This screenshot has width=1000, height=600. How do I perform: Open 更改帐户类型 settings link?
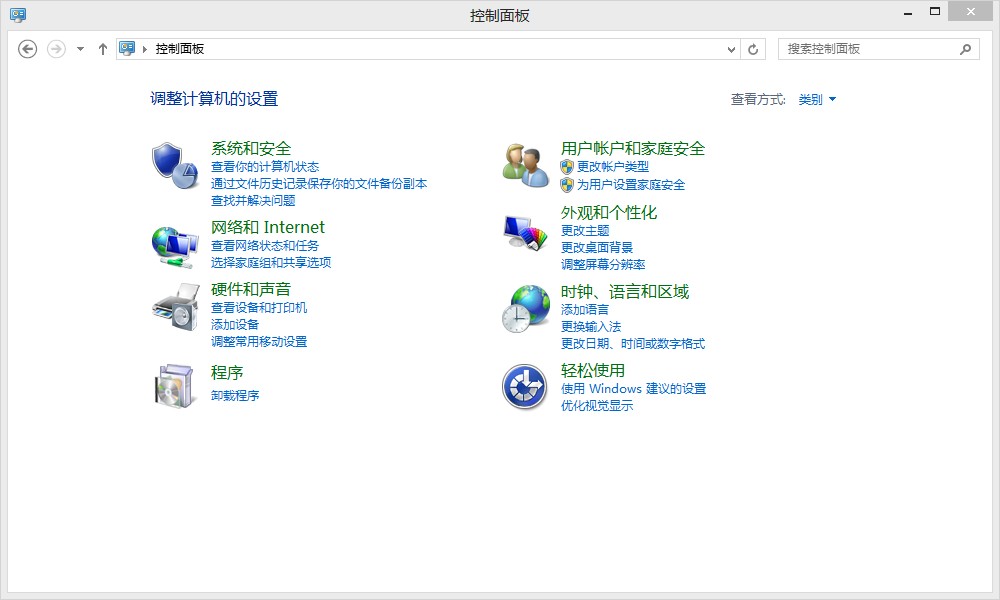point(614,167)
